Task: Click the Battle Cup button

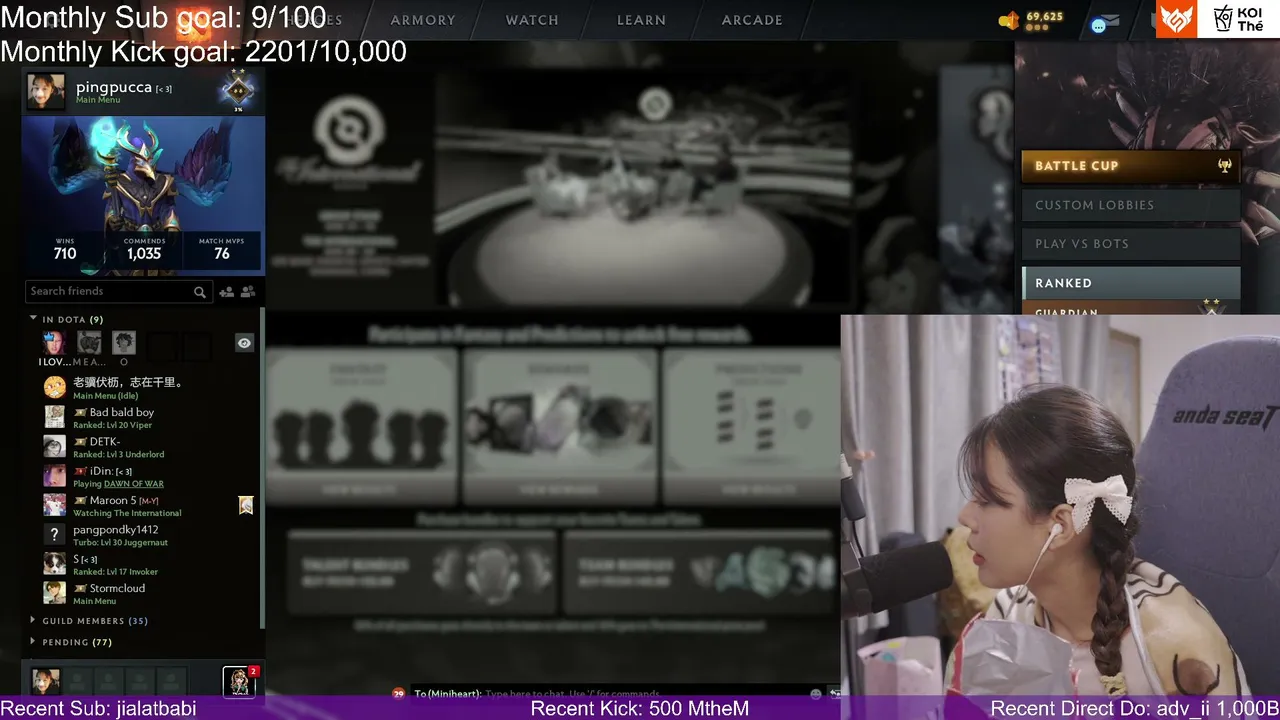Action: click(x=1131, y=166)
